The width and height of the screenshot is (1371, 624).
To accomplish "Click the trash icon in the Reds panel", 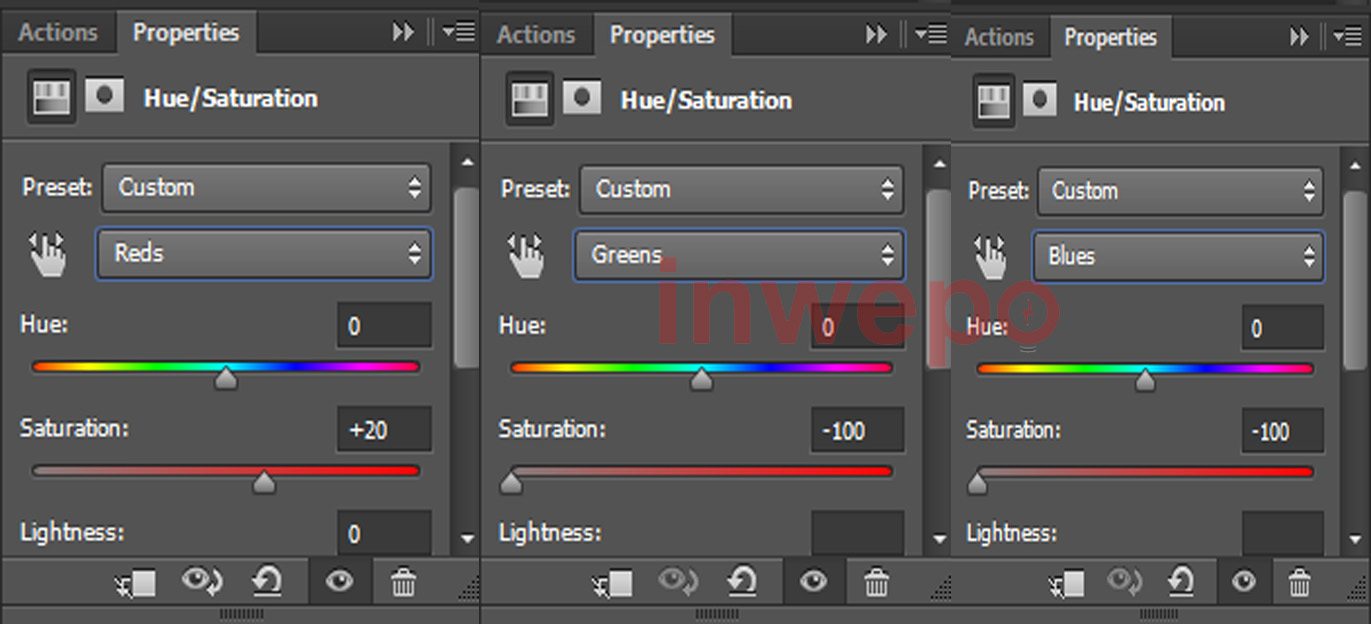I will [x=403, y=581].
